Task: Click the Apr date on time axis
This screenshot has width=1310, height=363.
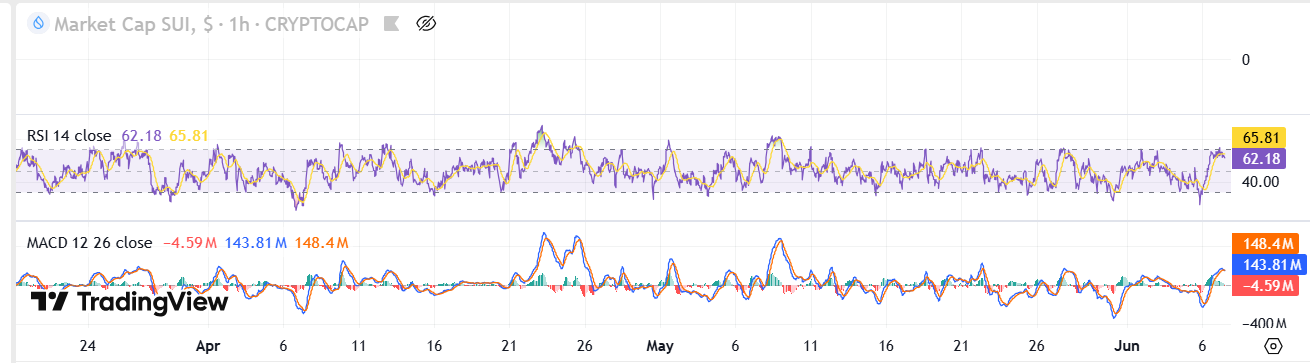Action: tap(207, 346)
